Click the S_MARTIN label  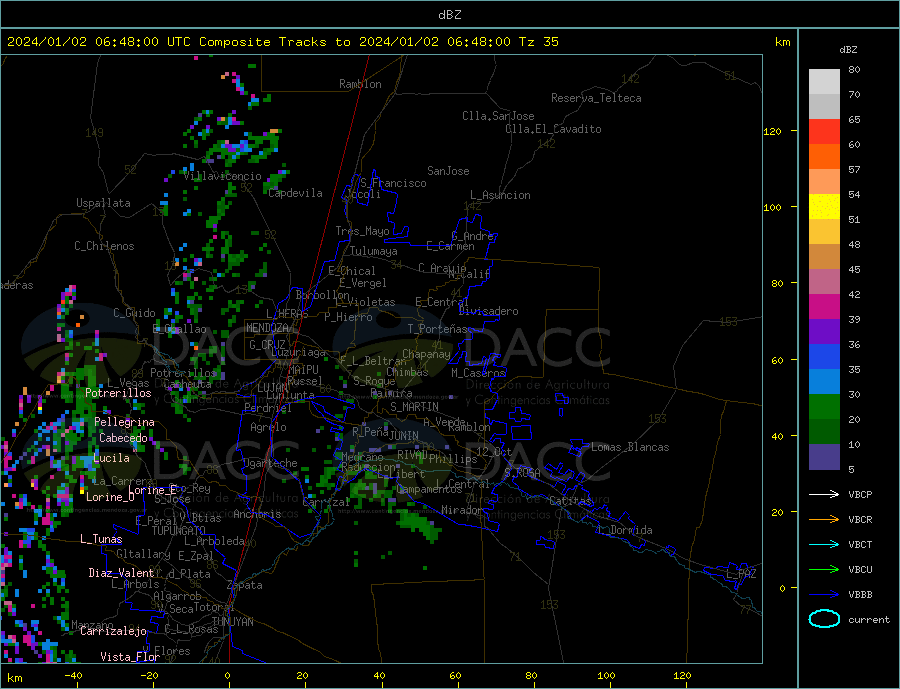414,407
